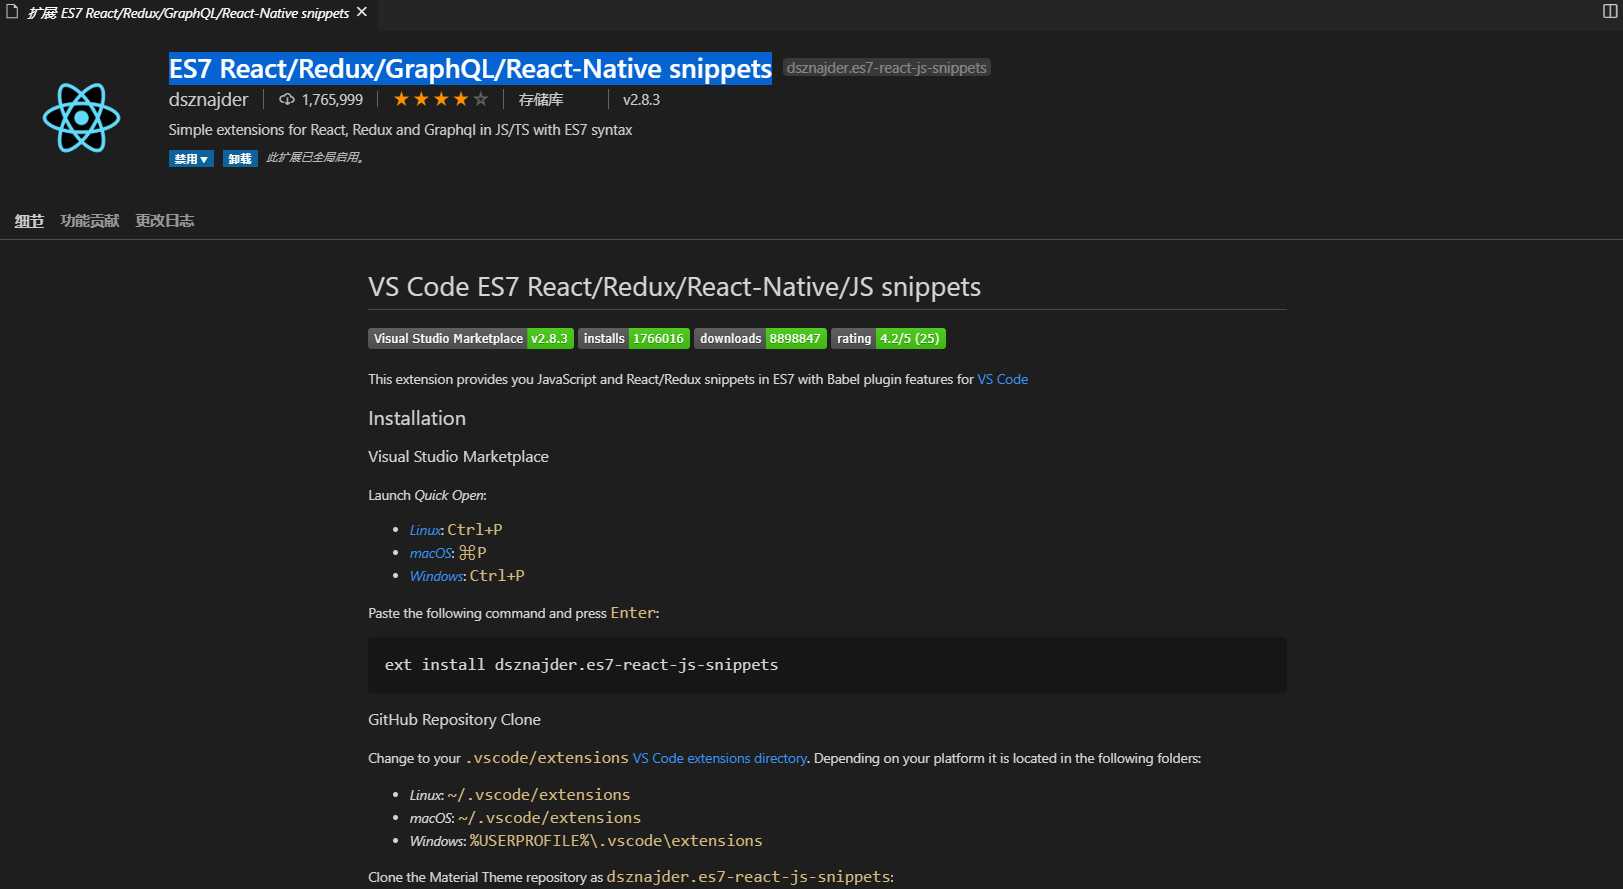Click the ext install command code block

(827, 665)
